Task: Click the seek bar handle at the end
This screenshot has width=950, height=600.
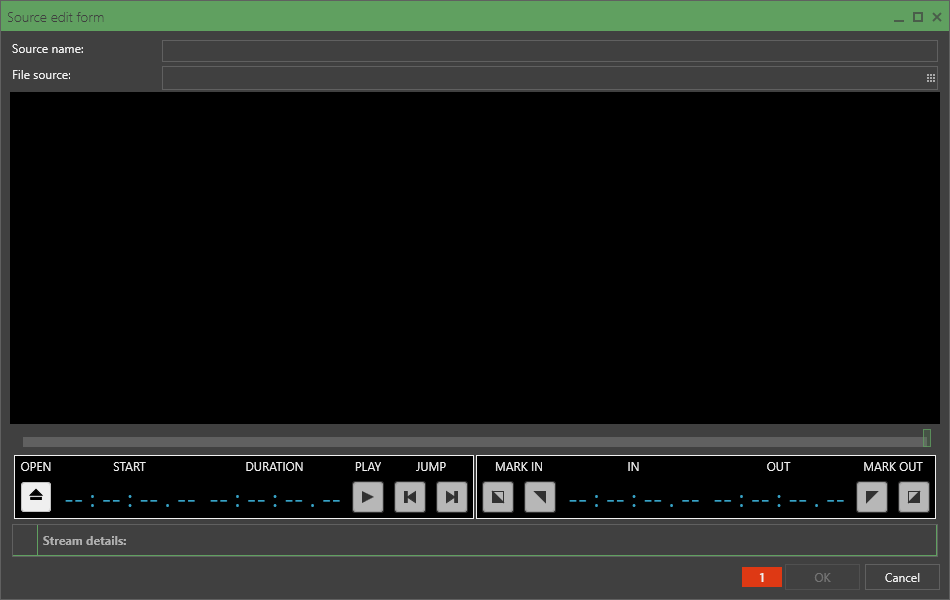Action: pos(926,438)
